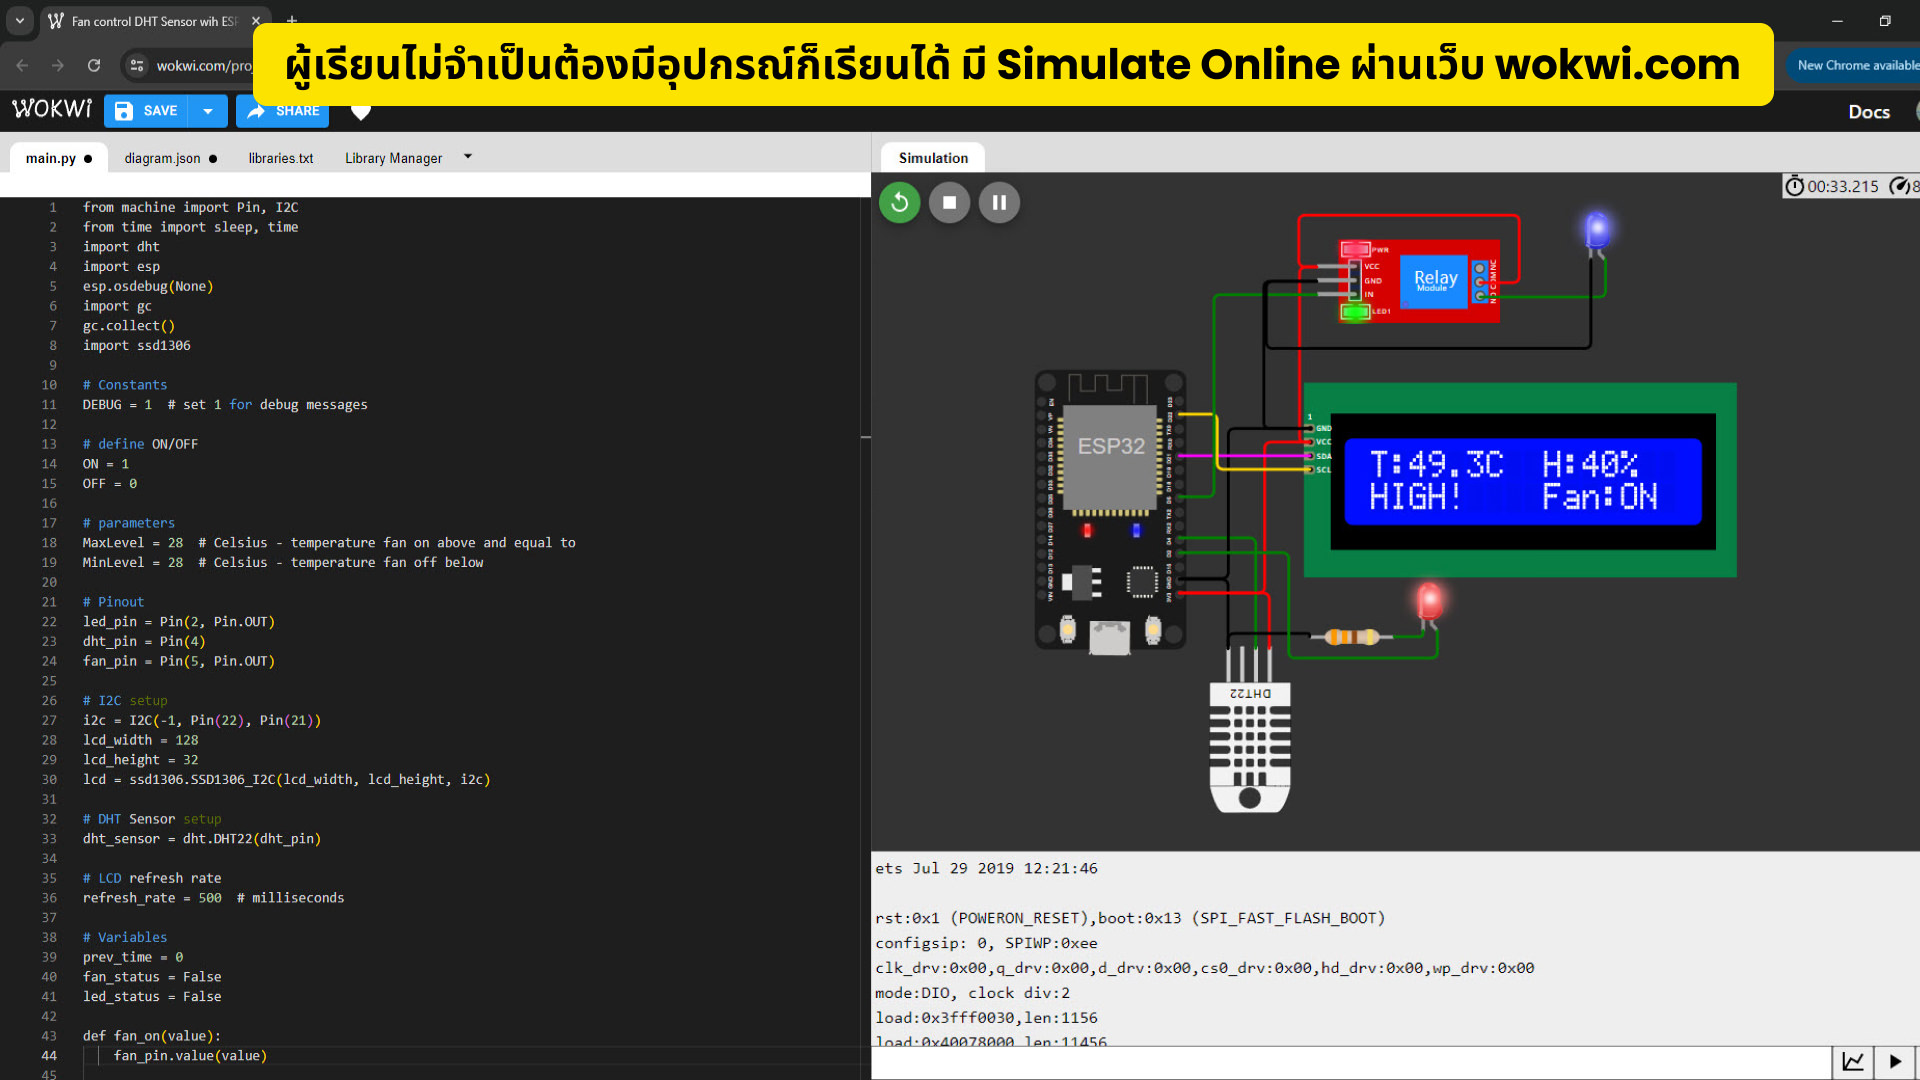
Task: Click the serial monitor input field
Action: pyautogui.click(x=1352, y=1063)
